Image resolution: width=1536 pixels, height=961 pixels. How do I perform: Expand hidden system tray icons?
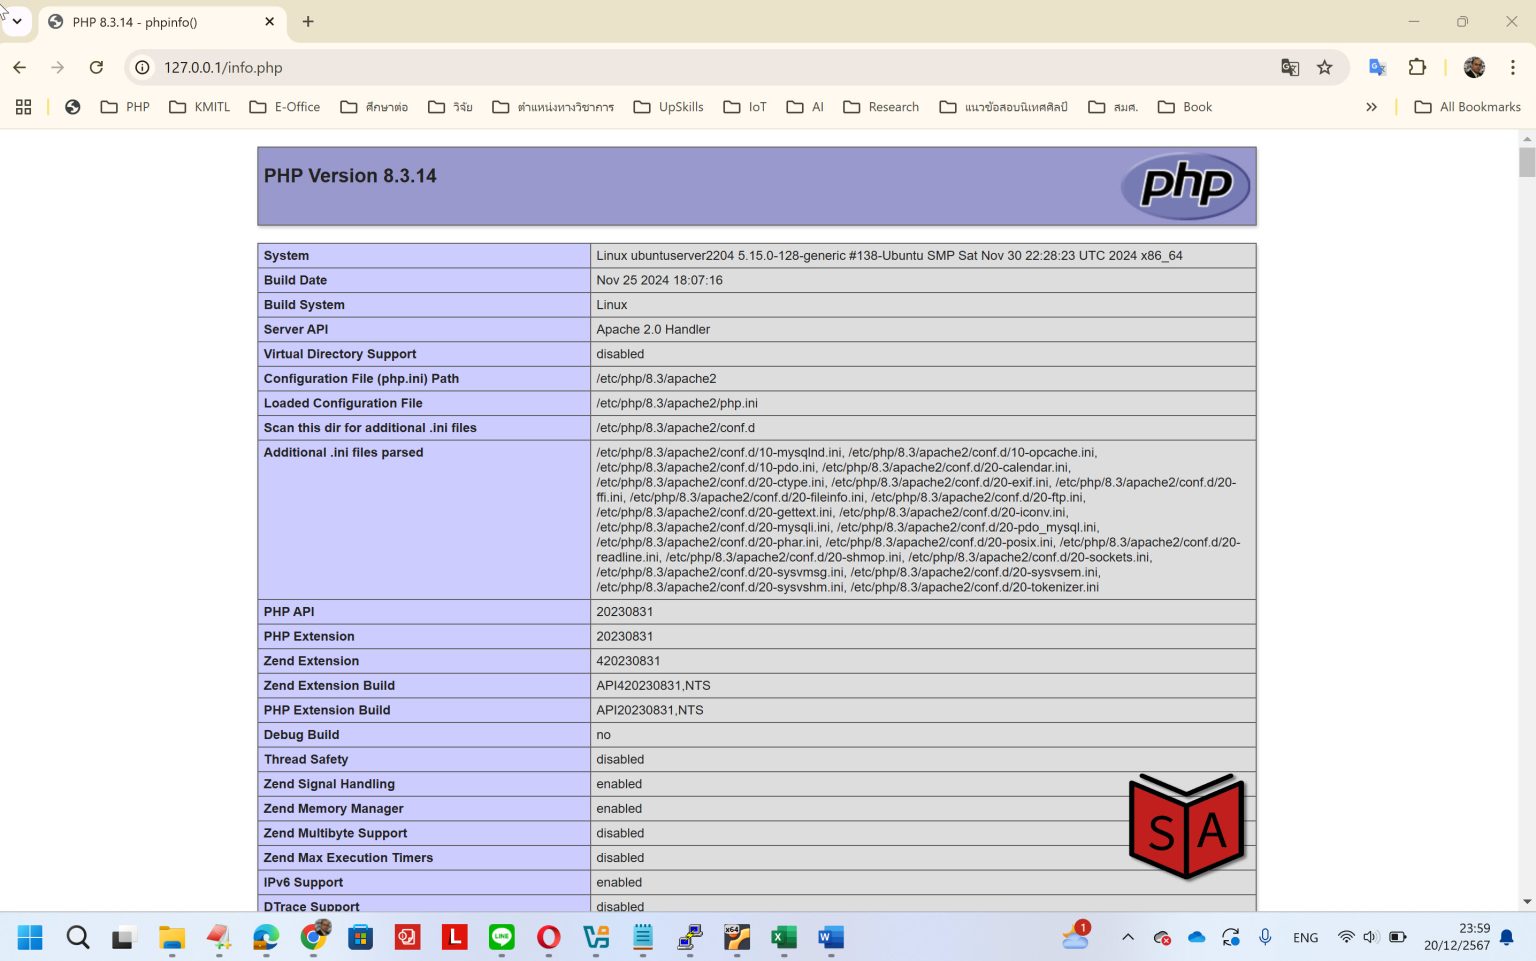point(1127,937)
